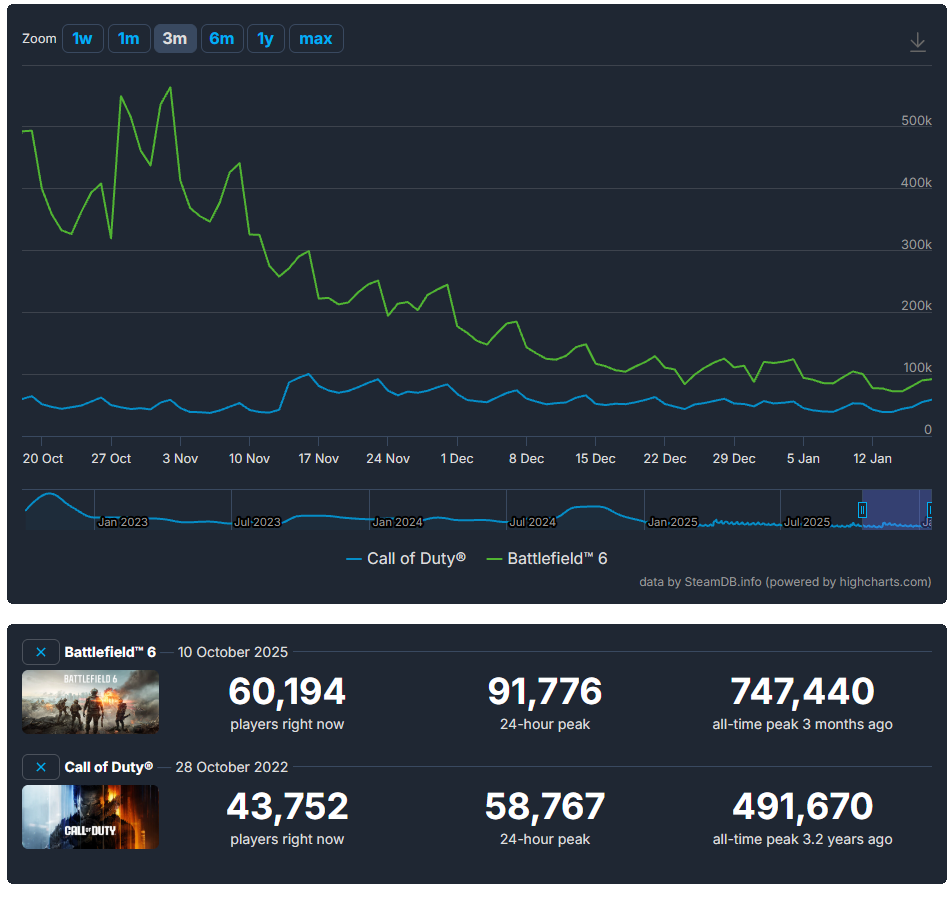The width and height of the screenshot is (950, 899).
Task: Switch zoom to 6m
Action: 222,39
